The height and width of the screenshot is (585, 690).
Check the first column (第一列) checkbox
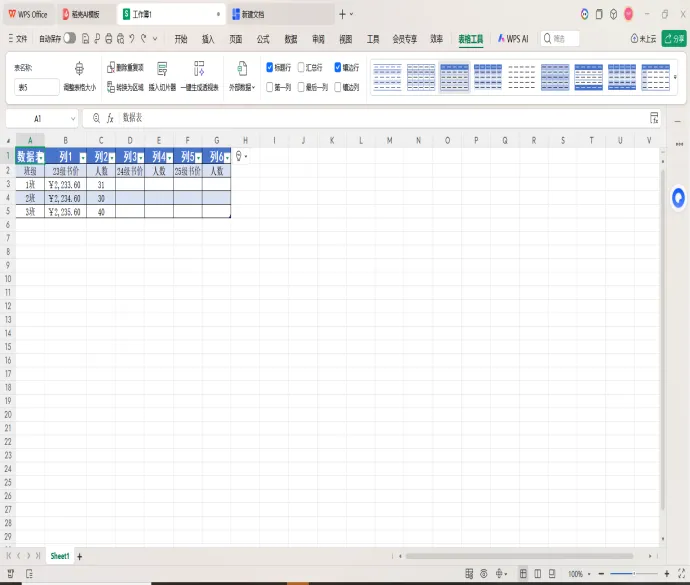(x=270, y=87)
